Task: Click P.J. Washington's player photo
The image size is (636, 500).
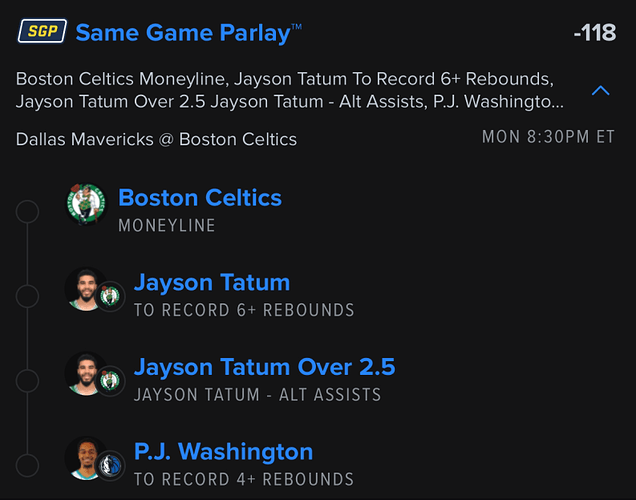Action: pyautogui.click(x=84, y=459)
